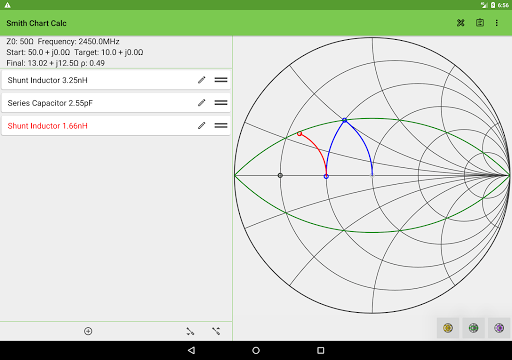Edit the Series Capacitor 2.55pF component
The width and height of the screenshot is (512, 360).
click(201, 103)
